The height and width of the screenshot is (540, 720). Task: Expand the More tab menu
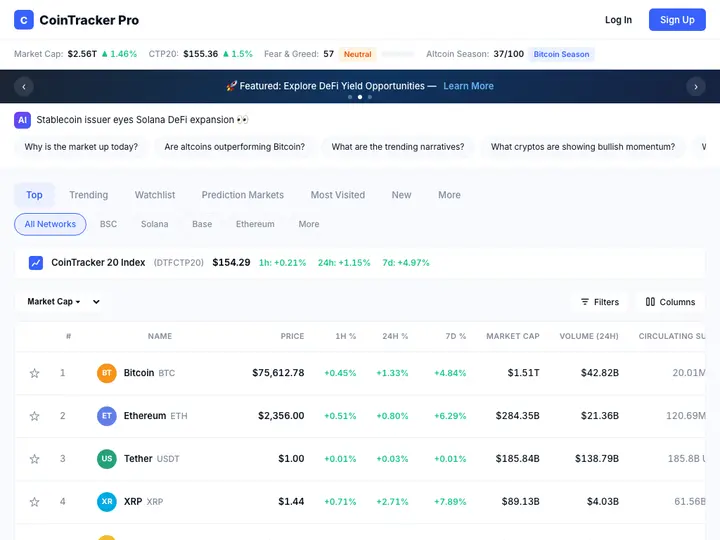point(449,195)
